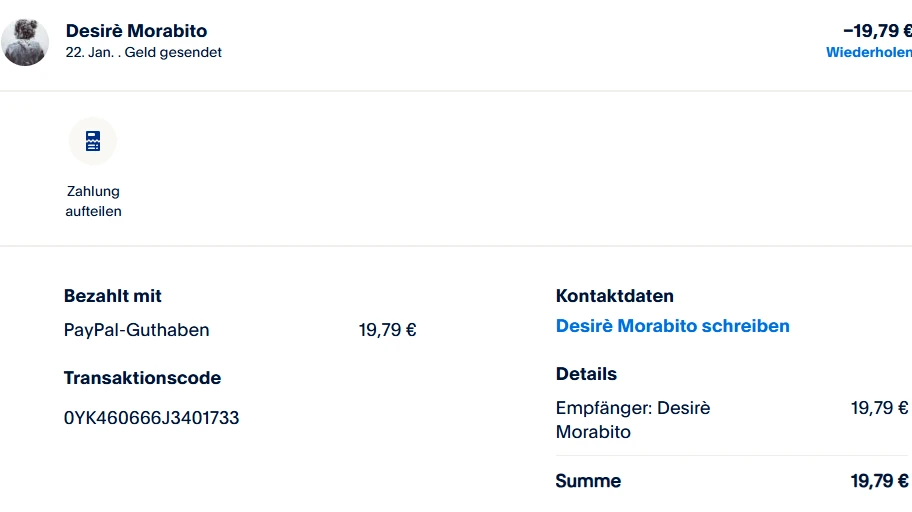Screen dimensions: 912x512
Task: Click Desirè Morabito's profile avatar
Action: (25, 43)
